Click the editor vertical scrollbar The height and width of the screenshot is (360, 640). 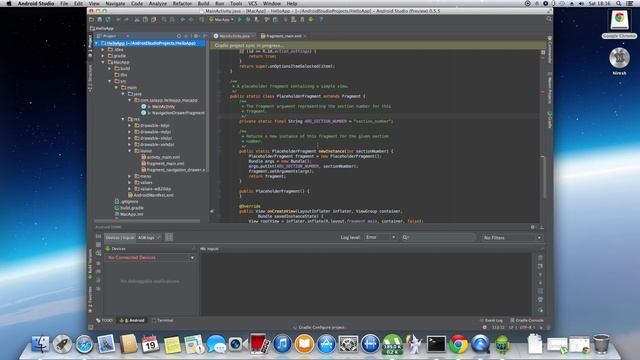(x=544, y=177)
